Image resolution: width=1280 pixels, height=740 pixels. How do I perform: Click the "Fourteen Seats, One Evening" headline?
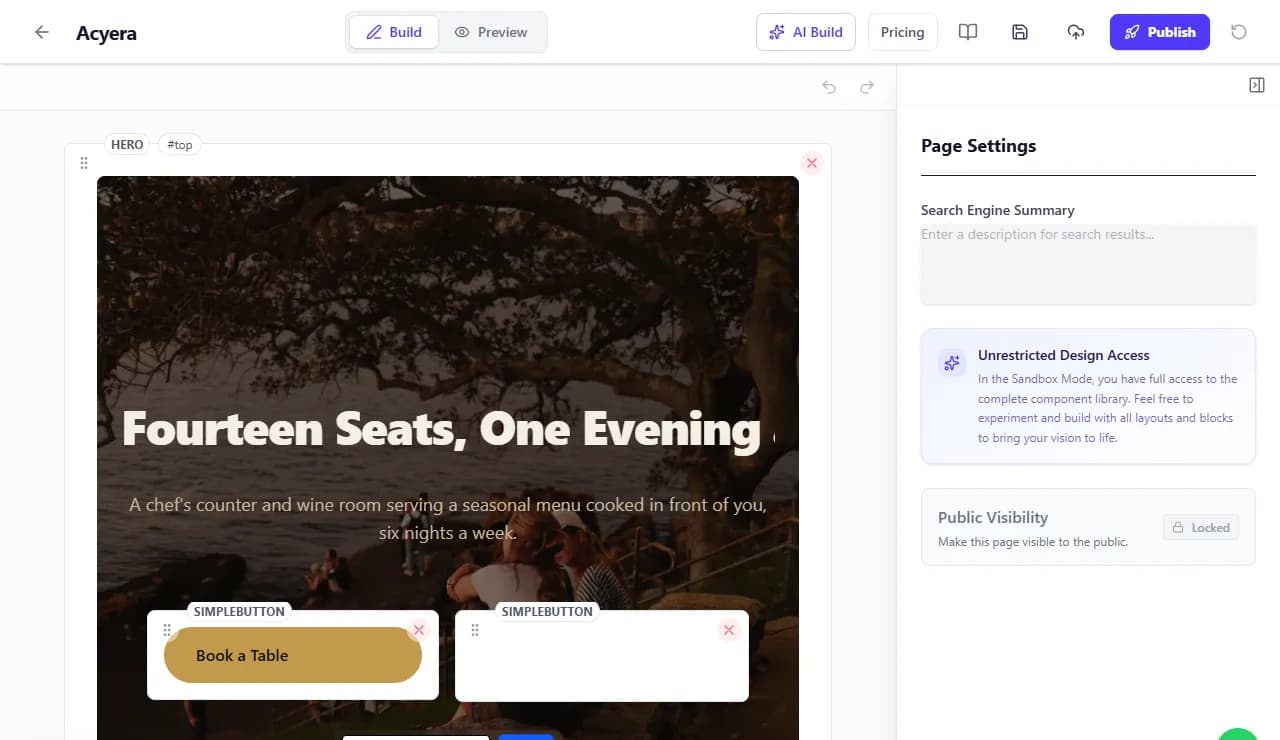point(448,429)
